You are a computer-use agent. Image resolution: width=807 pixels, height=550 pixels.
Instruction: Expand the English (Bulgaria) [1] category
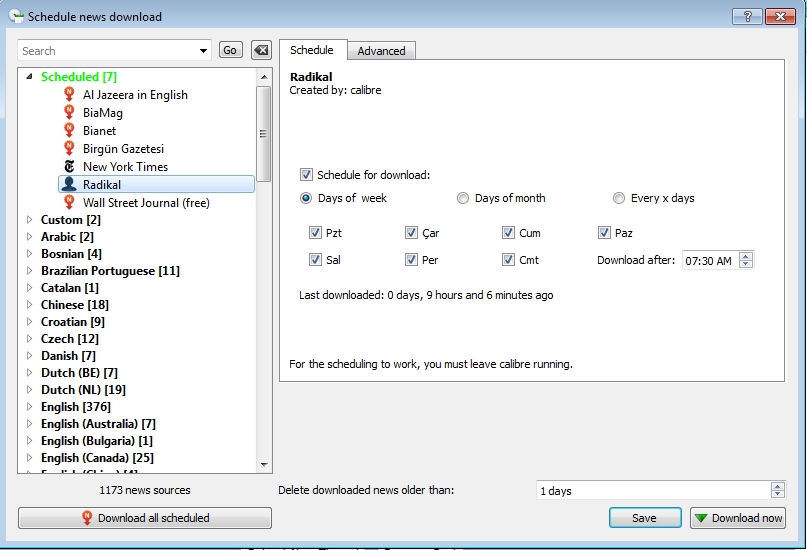point(29,440)
